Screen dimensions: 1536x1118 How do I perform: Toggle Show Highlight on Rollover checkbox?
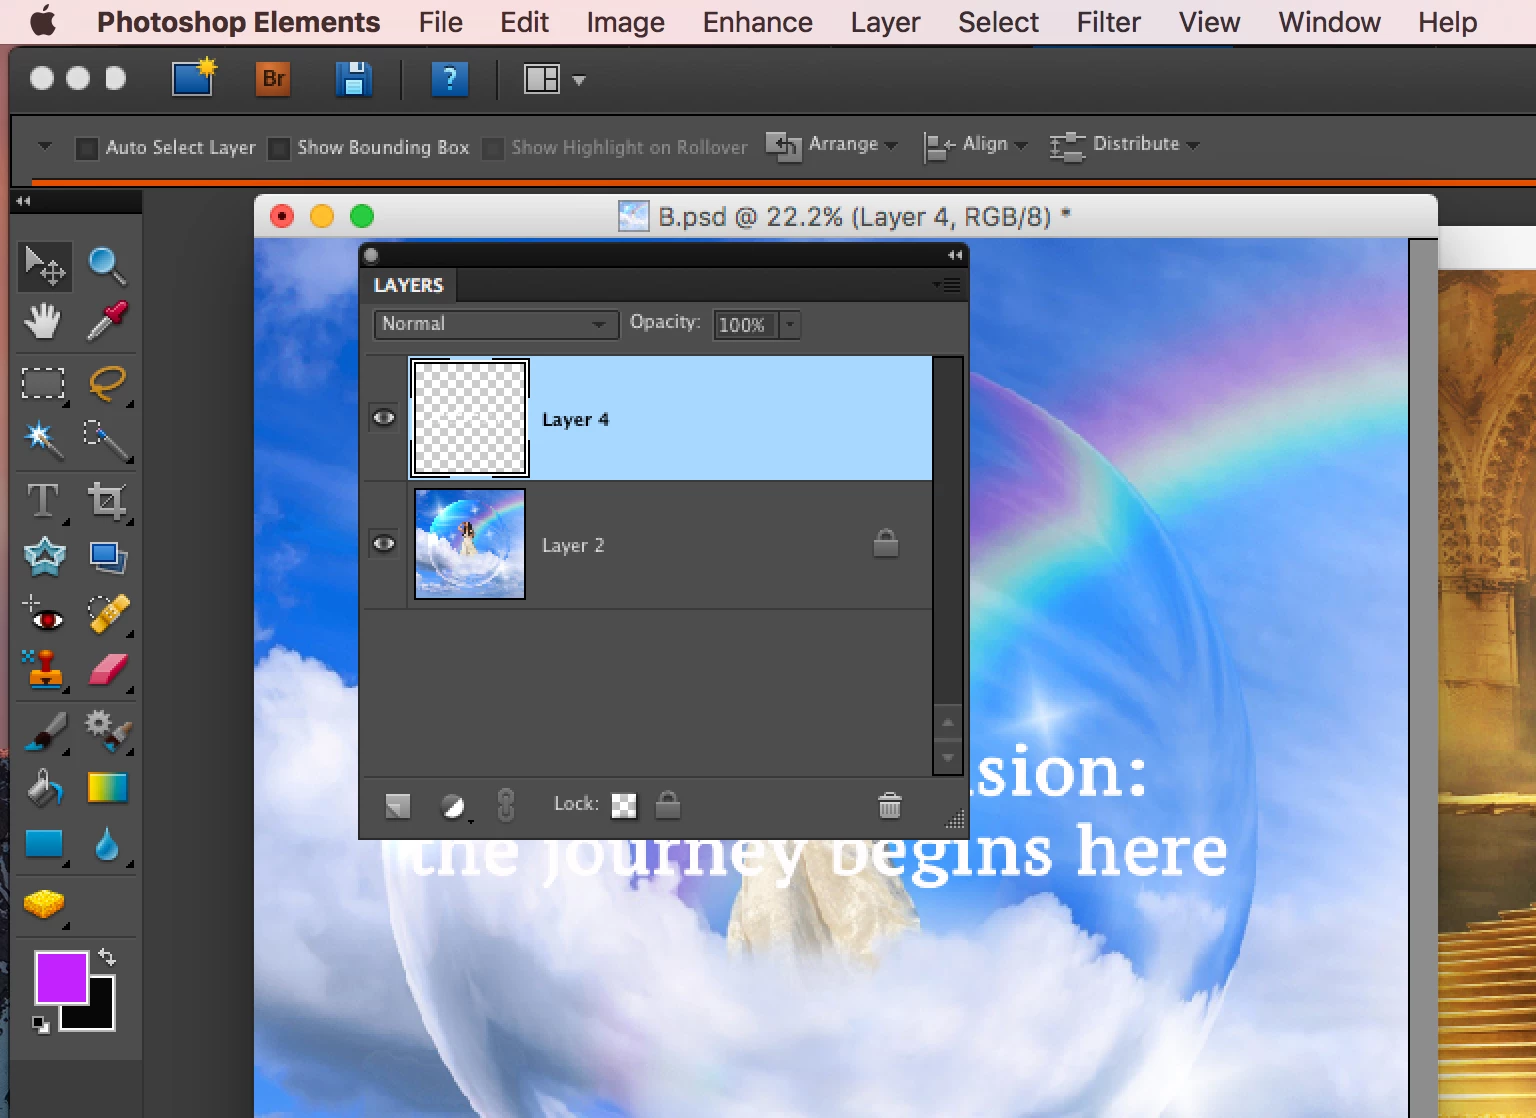pos(492,148)
